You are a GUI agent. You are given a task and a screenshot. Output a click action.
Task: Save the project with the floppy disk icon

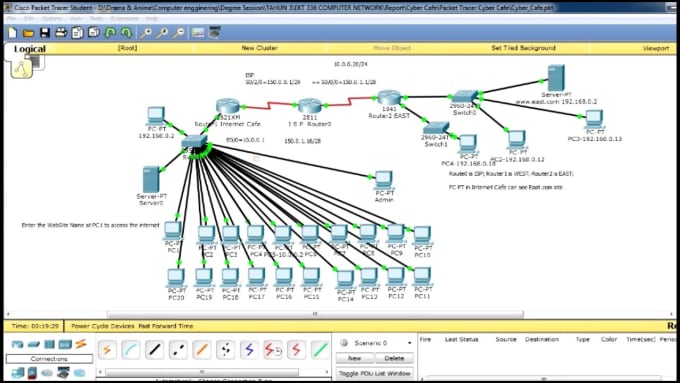45,33
